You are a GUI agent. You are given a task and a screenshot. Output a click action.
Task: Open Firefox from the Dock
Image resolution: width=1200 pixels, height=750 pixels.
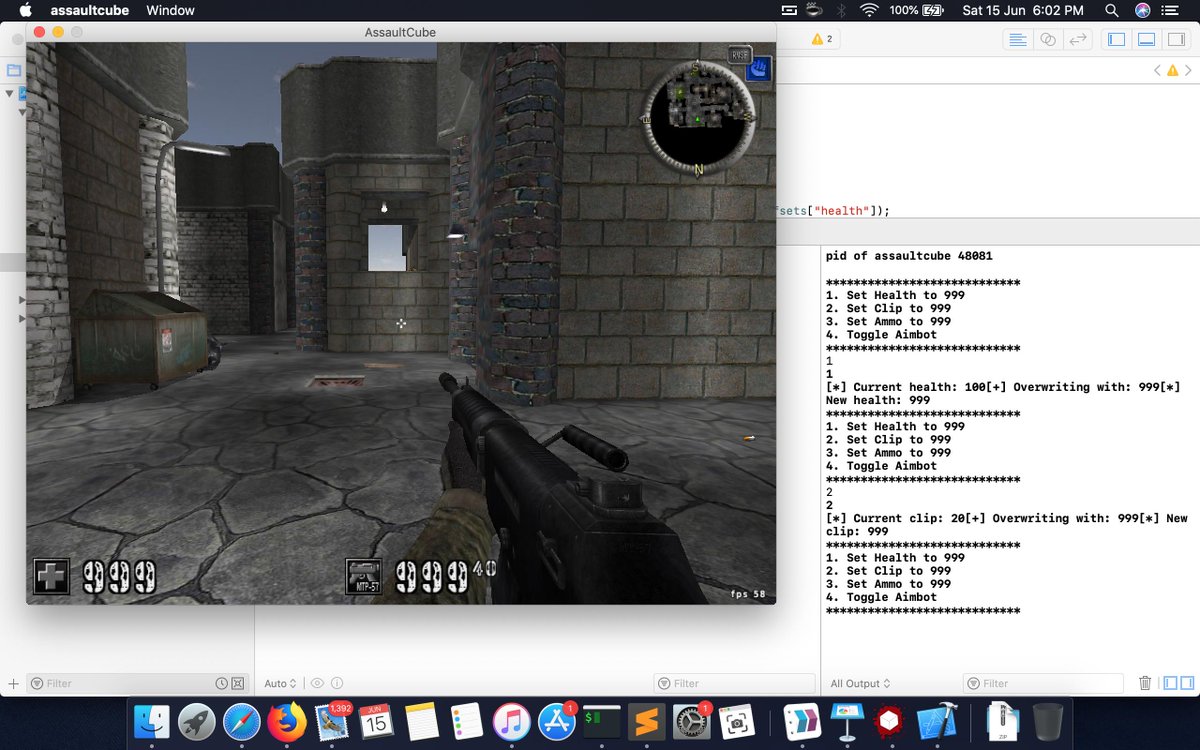point(287,721)
